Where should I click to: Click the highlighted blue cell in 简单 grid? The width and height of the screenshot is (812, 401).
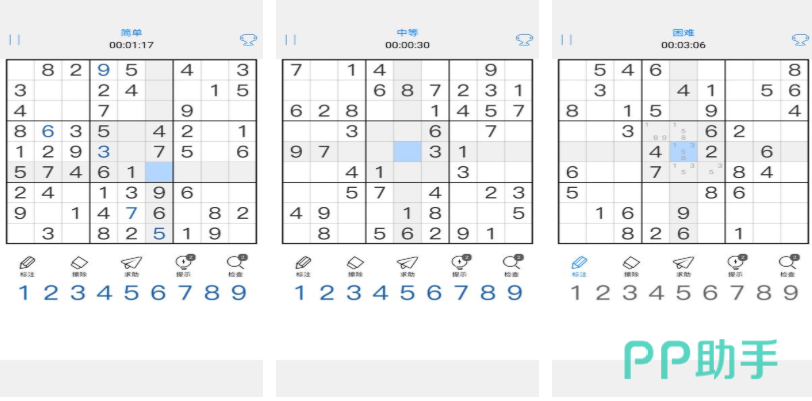[x=159, y=172]
